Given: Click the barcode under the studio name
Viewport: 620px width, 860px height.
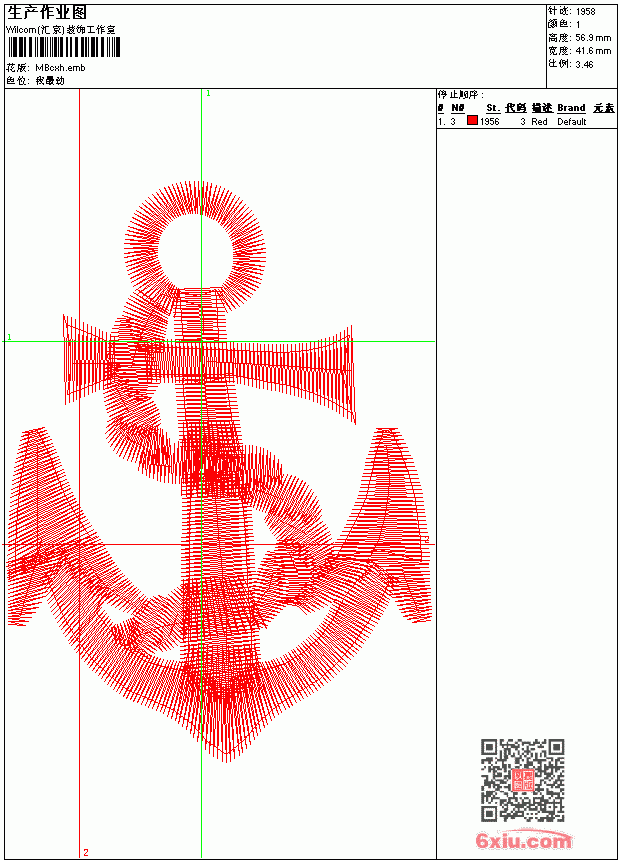Looking at the screenshot, I should point(63,48).
